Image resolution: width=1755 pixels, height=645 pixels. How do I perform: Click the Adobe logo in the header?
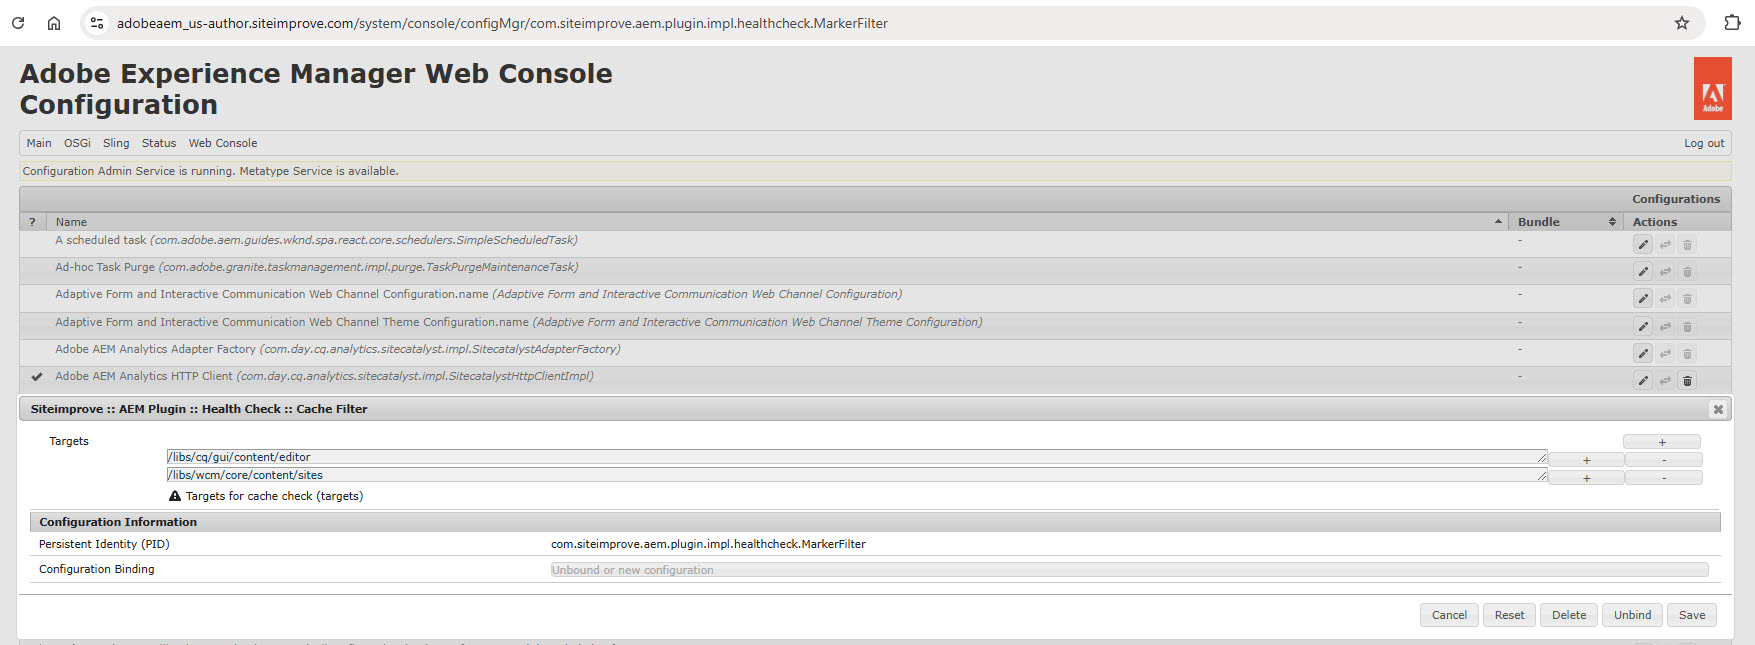[1713, 88]
